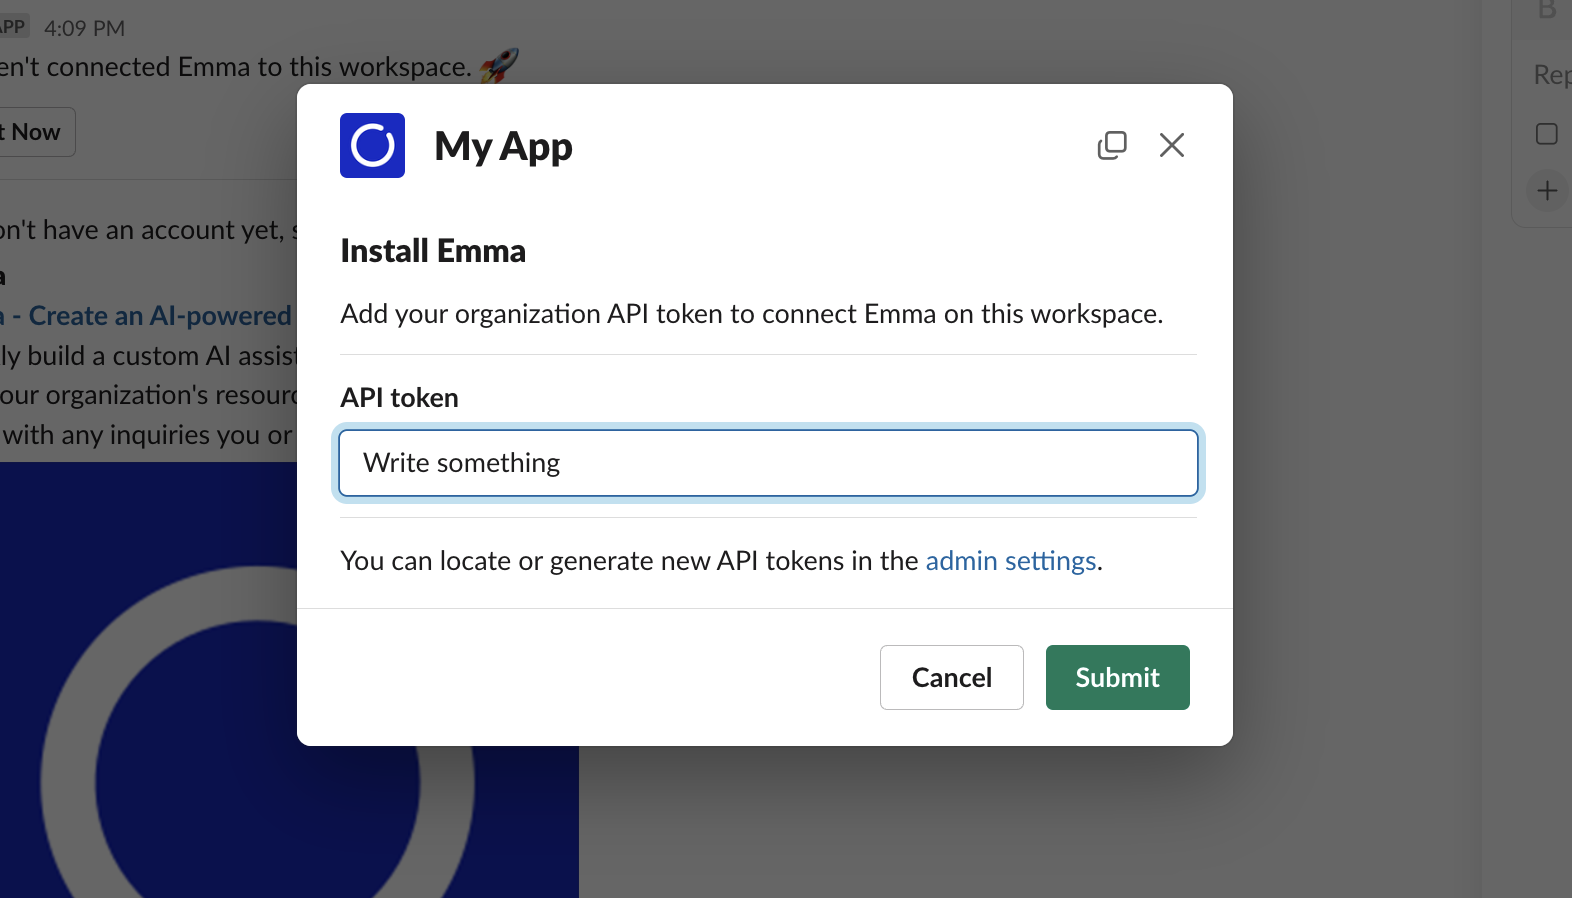
Task: Close the My App dialog
Action: pyautogui.click(x=1171, y=145)
